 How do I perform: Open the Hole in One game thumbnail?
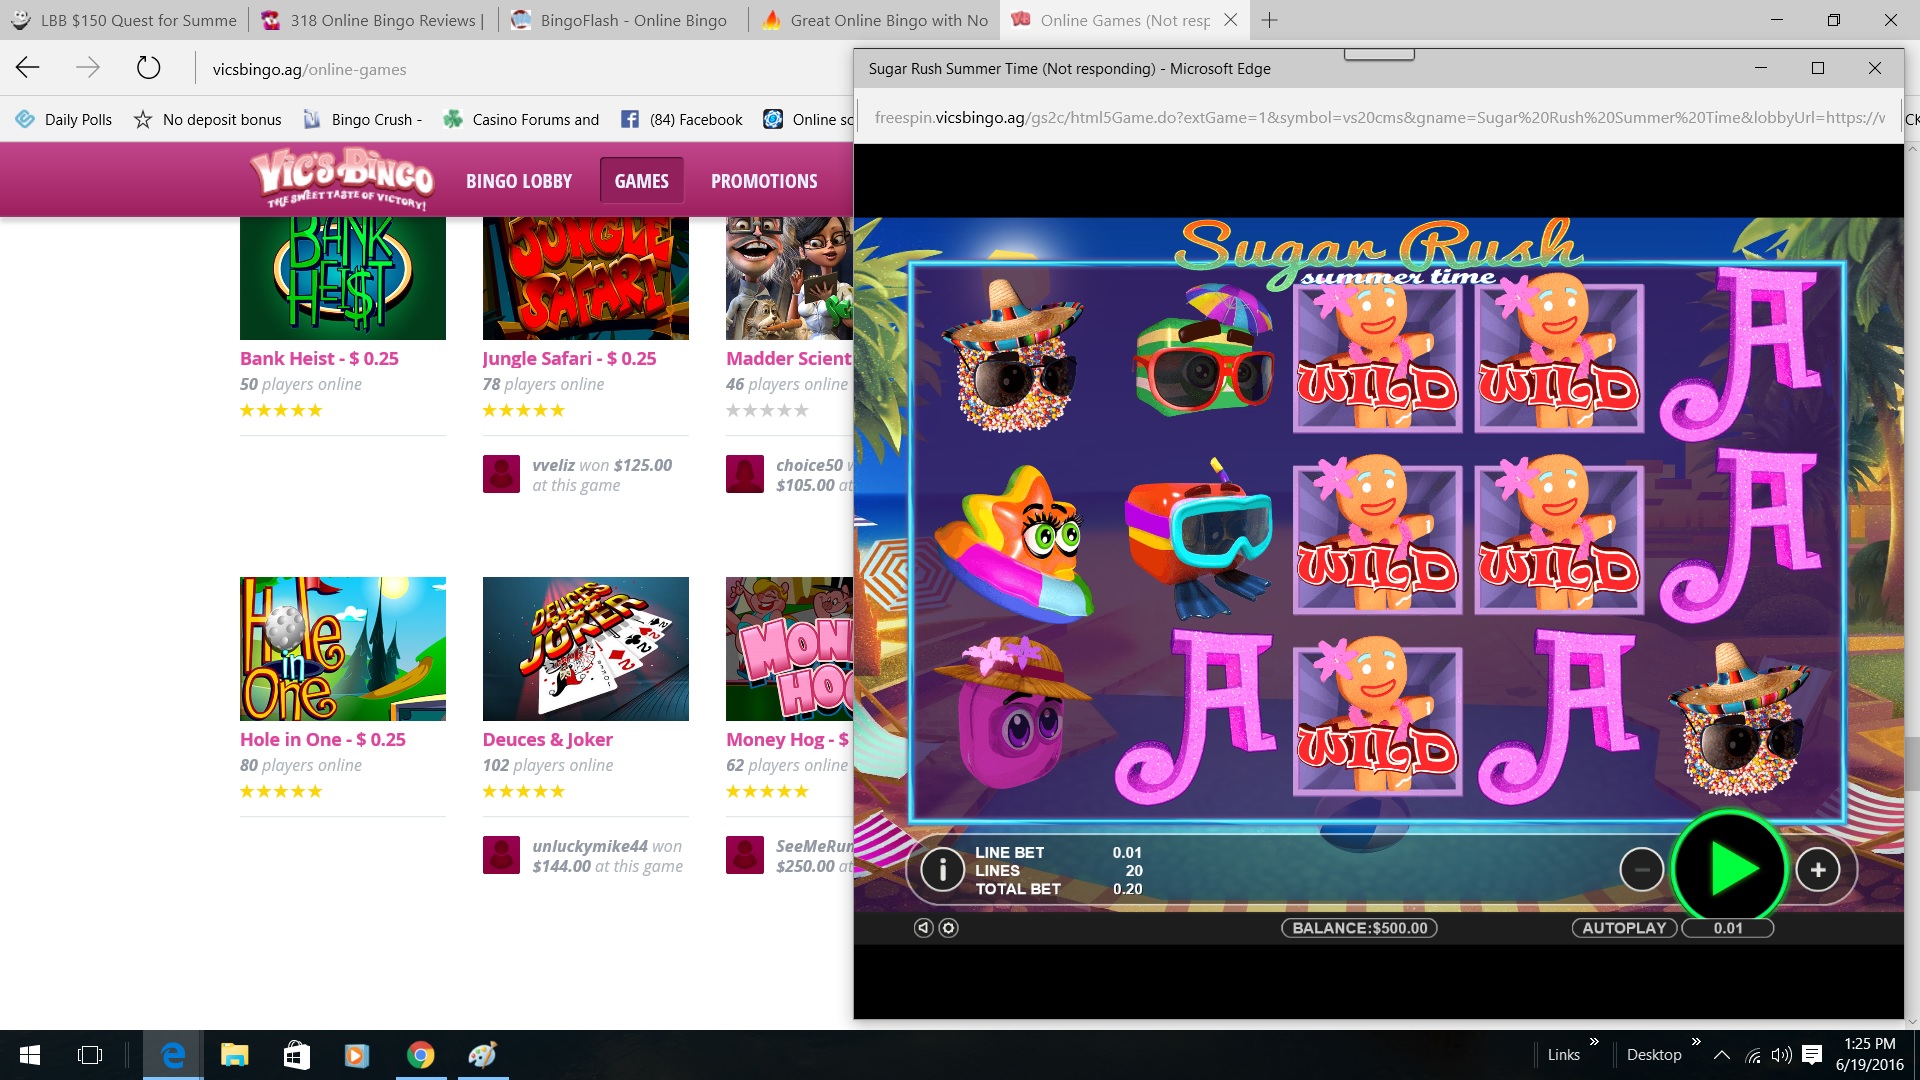point(342,649)
